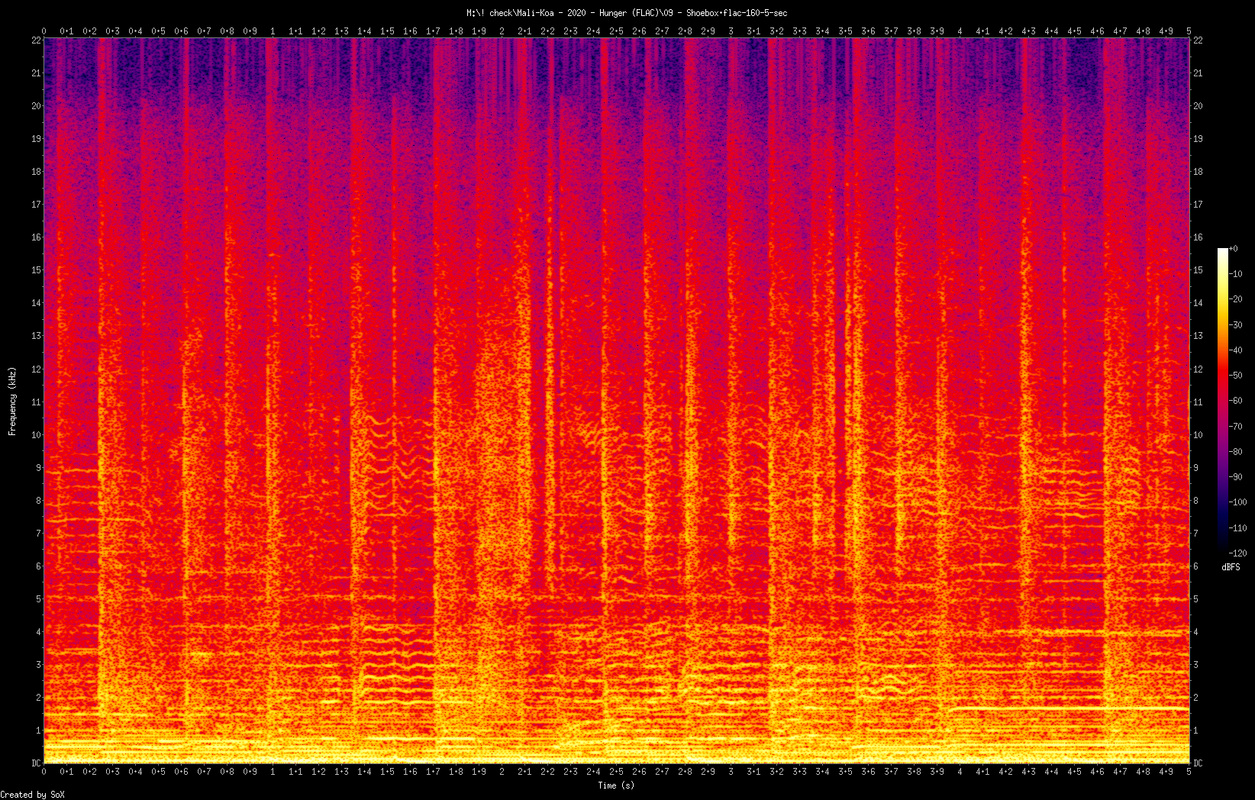The height and width of the screenshot is (800, 1255).
Task: Click the '10' tick on the left frequency axis
Action: click(x=36, y=435)
